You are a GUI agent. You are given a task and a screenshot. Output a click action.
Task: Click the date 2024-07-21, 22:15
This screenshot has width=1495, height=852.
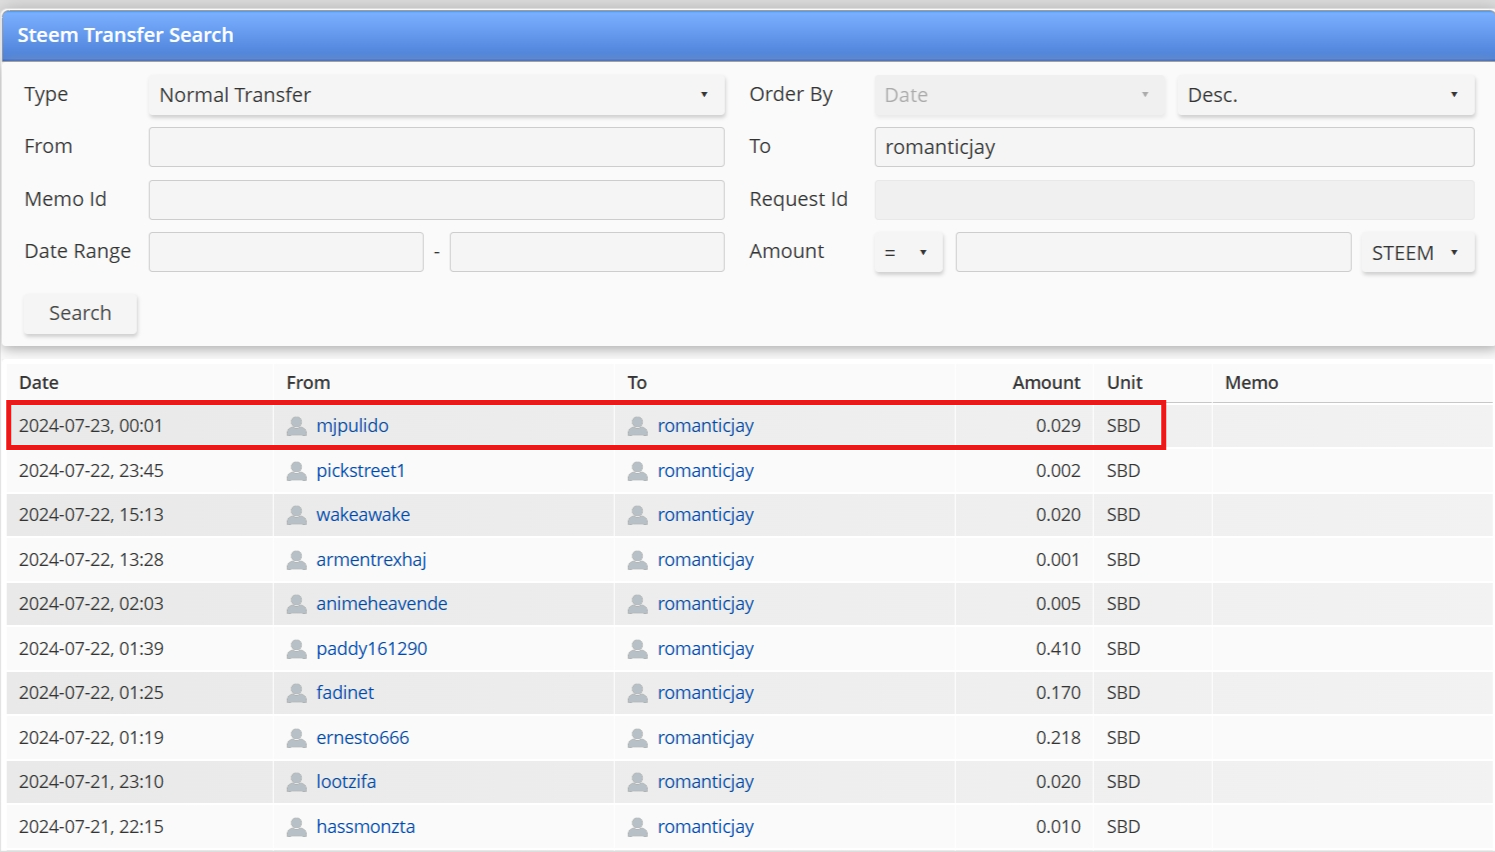point(91,827)
